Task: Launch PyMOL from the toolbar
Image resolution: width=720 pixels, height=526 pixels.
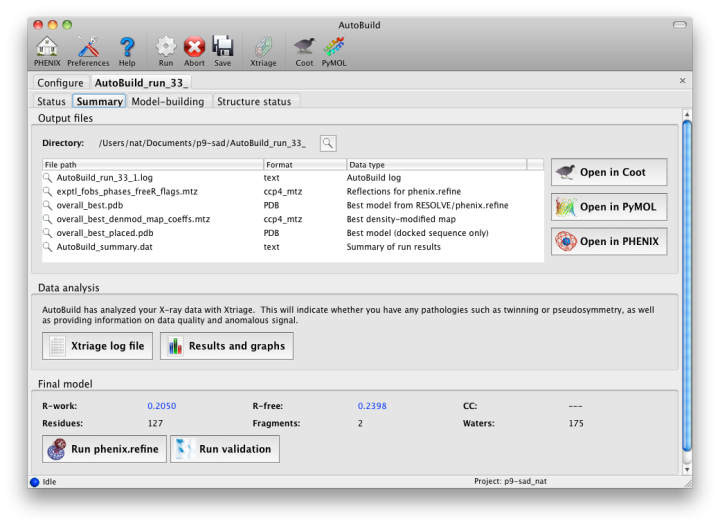Action: [x=334, y=50]
